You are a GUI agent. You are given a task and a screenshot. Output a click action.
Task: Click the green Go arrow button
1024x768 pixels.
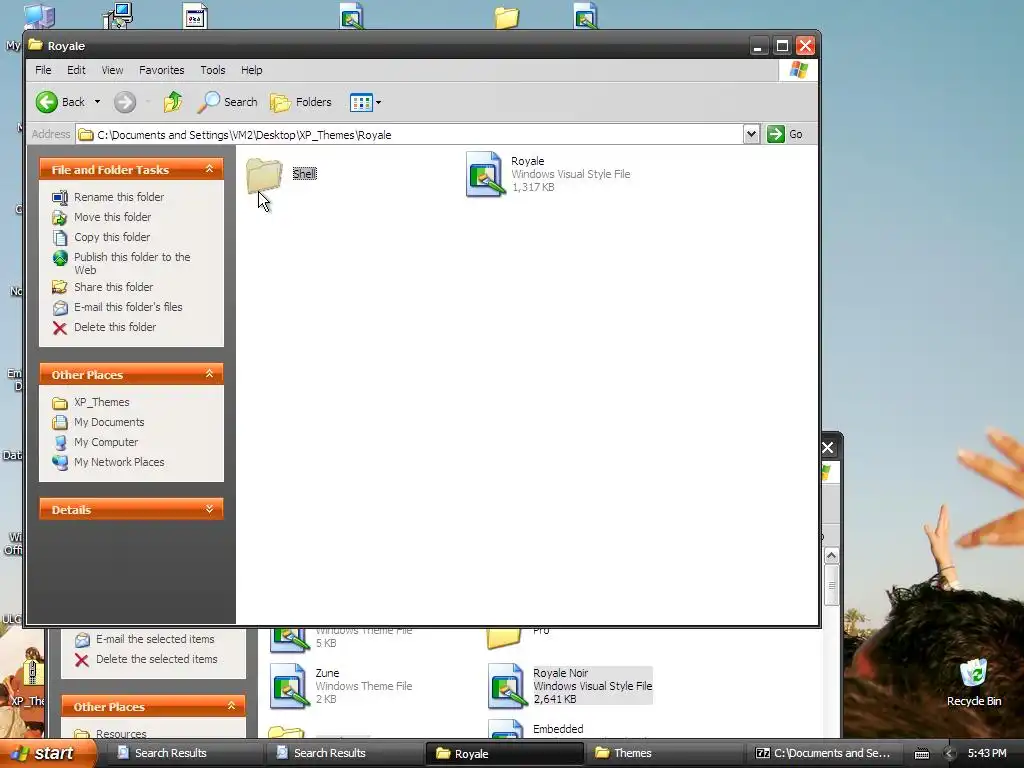coord(775,135)
